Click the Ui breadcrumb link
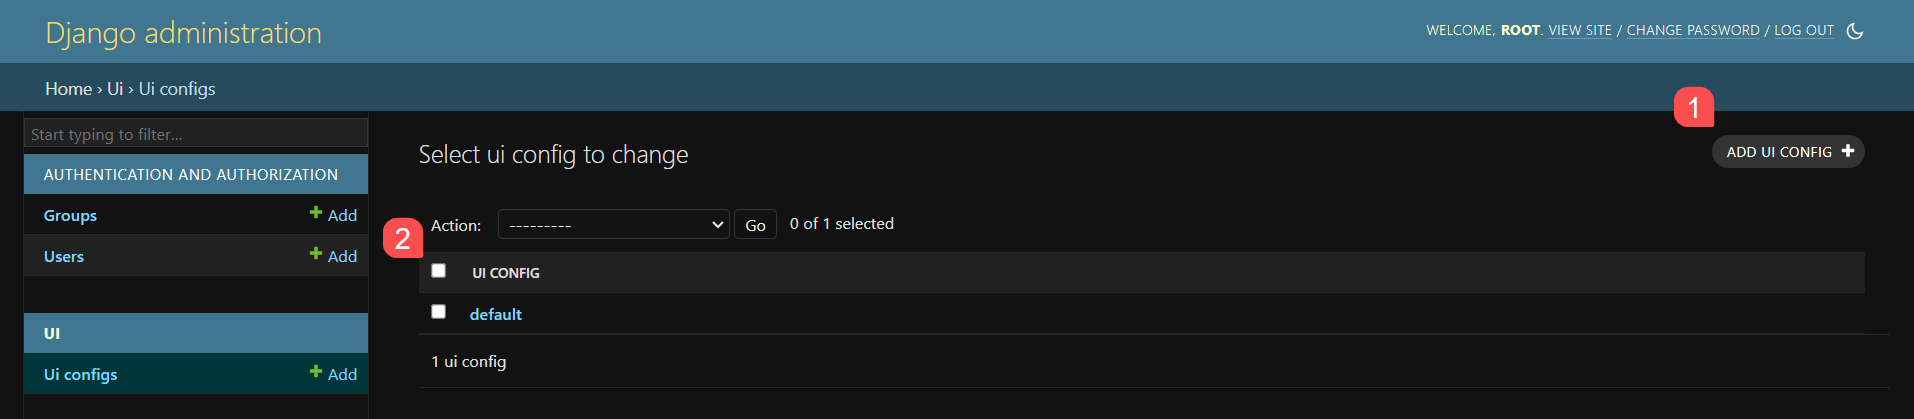 pyautogui.click(x=115, y=89)
